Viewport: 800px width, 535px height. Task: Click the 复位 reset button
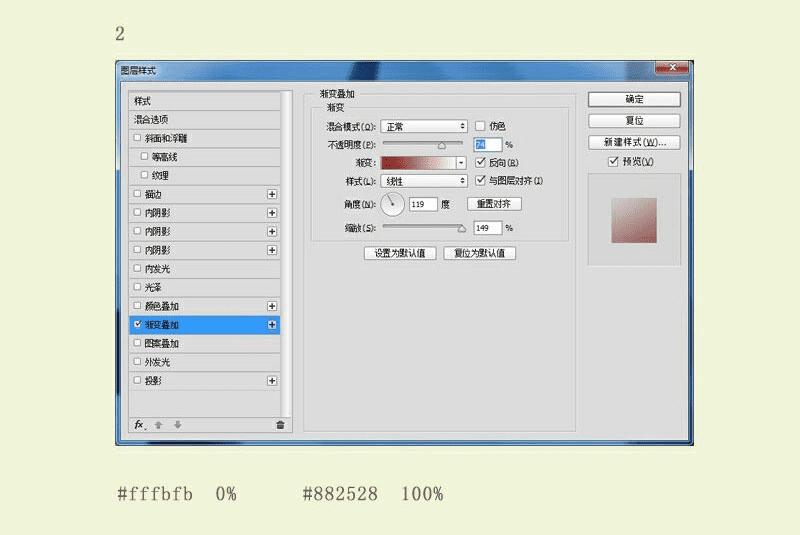pyautogui.click(x=634, y=121)
